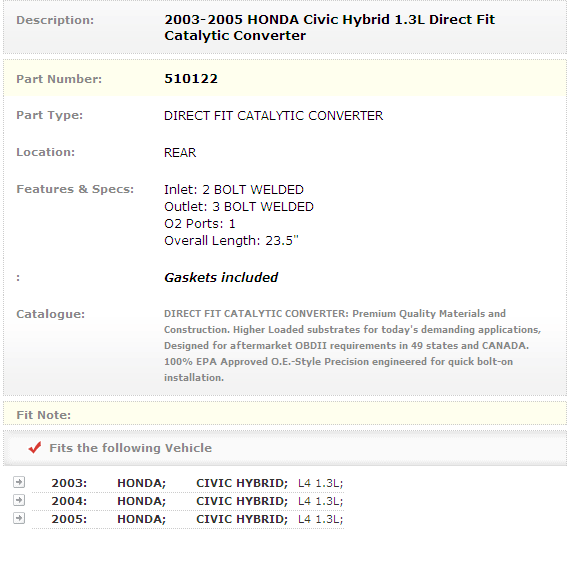Click the Fits the following Vehicle header
The height and width of the screenshot is (573, 570).
click(x=130, y=448)
